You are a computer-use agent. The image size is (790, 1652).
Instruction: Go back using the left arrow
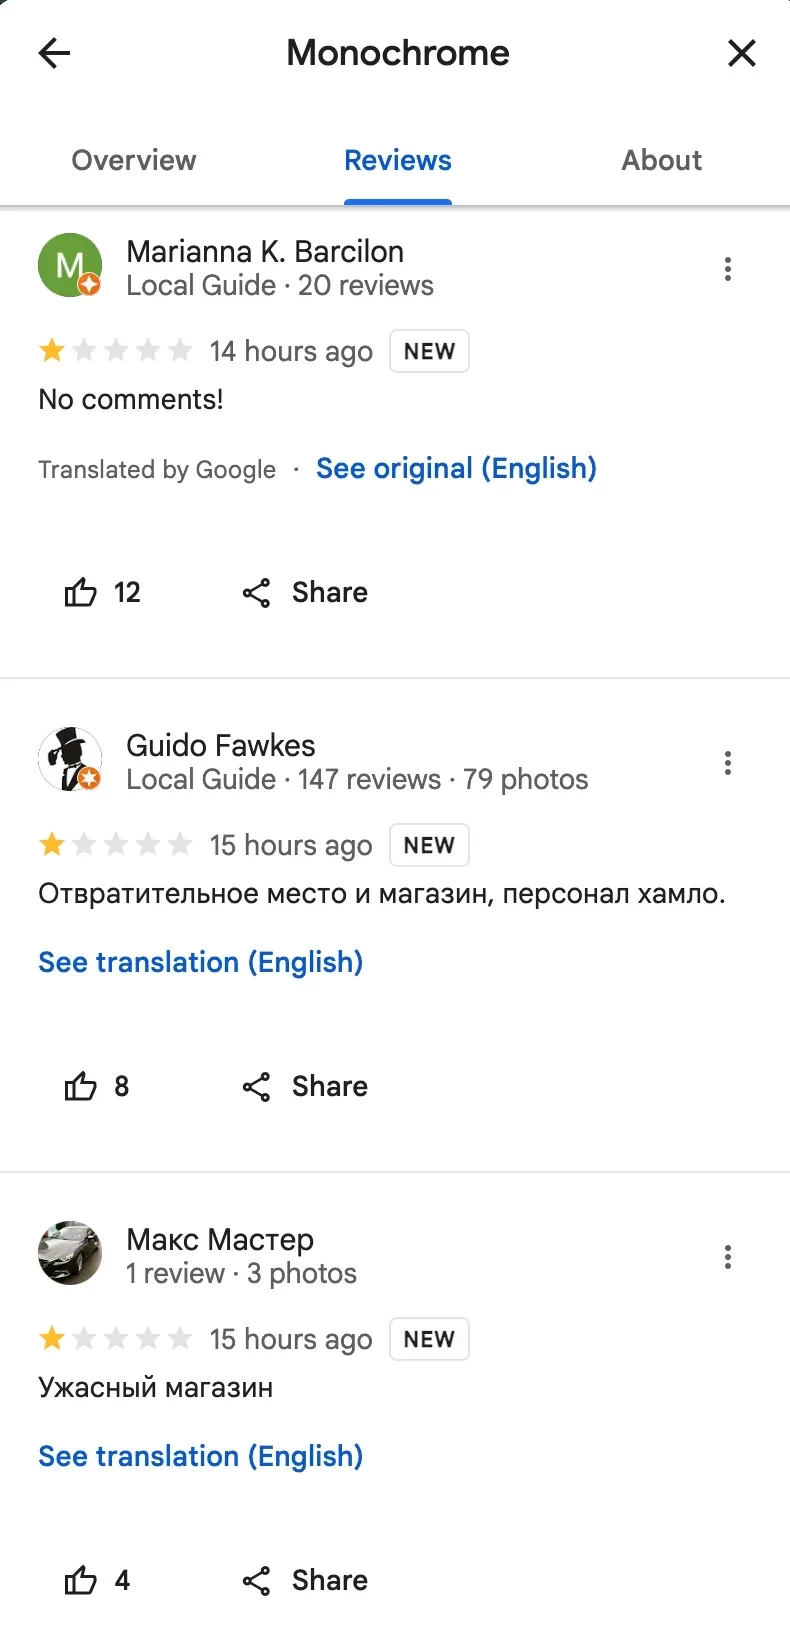pos(54,53)
